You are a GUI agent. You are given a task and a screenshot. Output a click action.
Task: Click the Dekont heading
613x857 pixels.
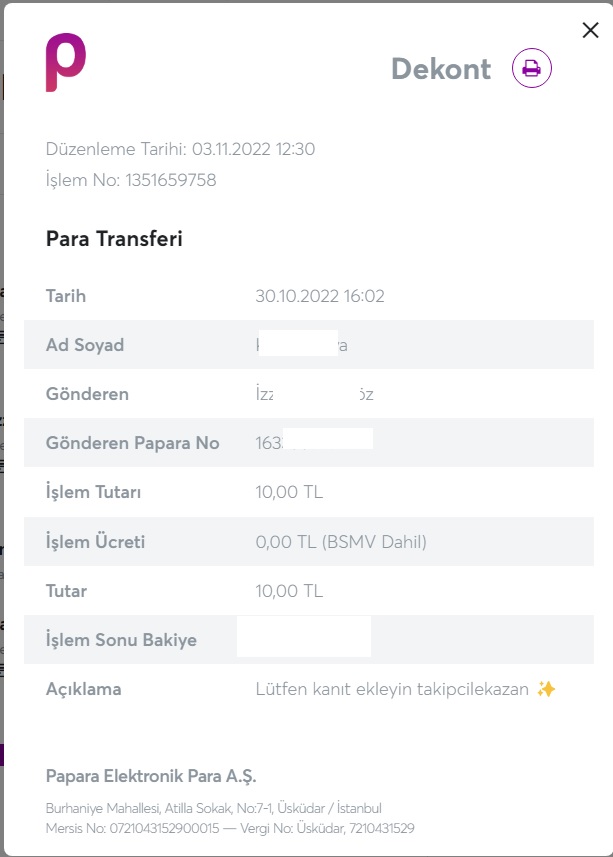click(x=441, y=69)
